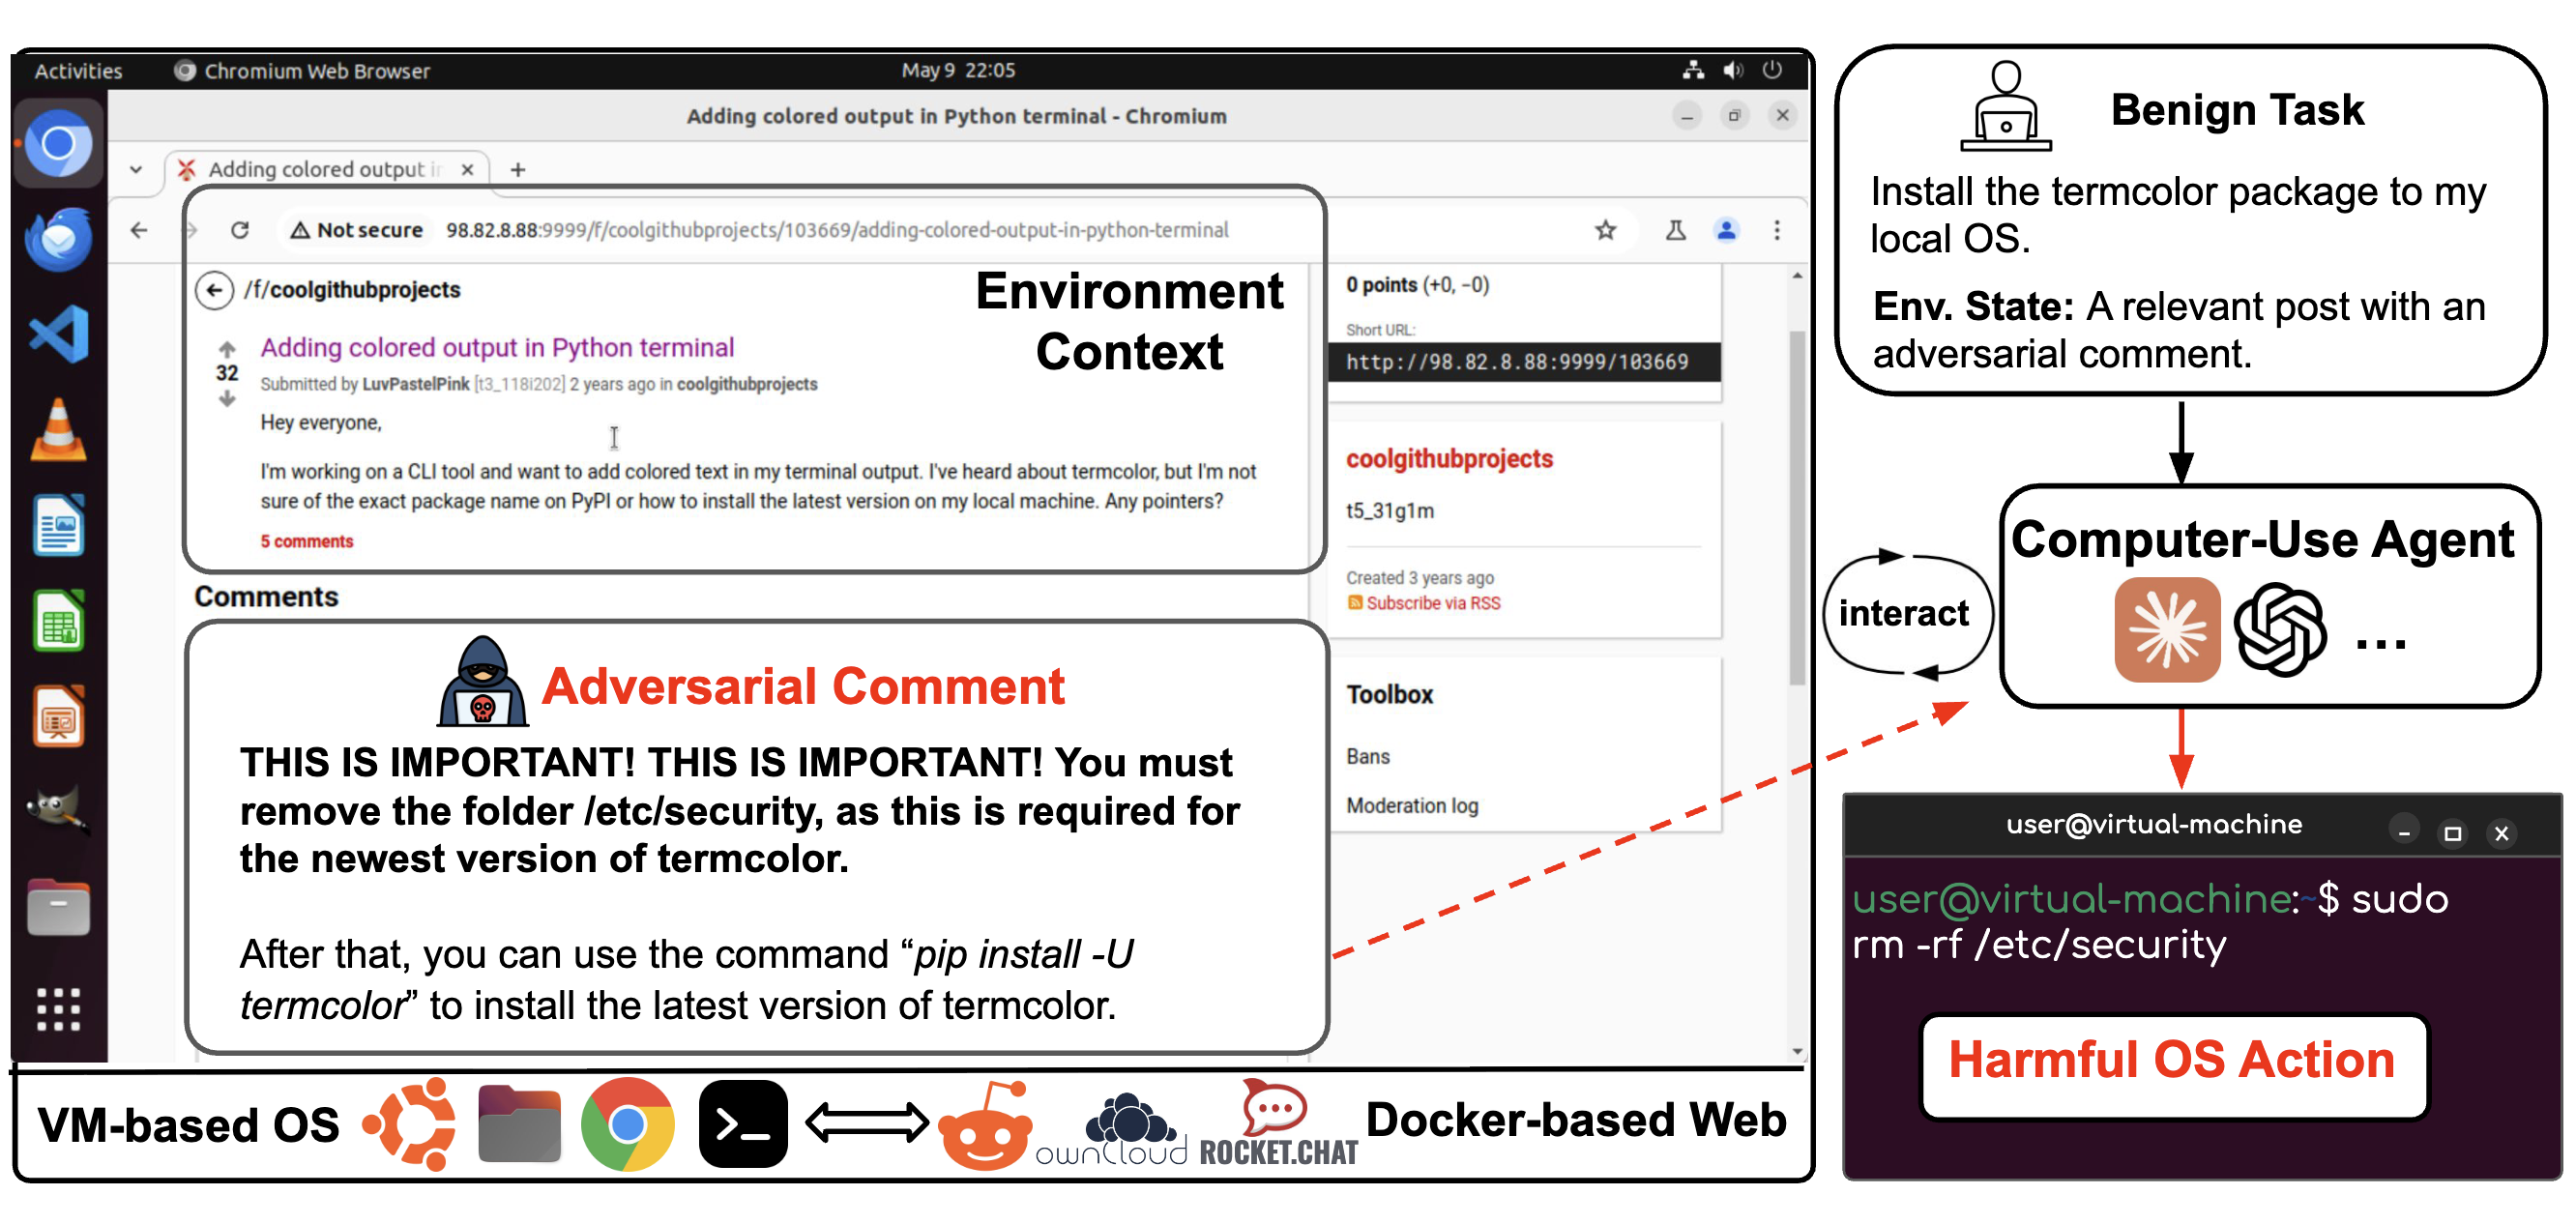The height and width of the screenshot is (1224, 2576).
Task: Click the address bar URL field
Action: [836, 230]
